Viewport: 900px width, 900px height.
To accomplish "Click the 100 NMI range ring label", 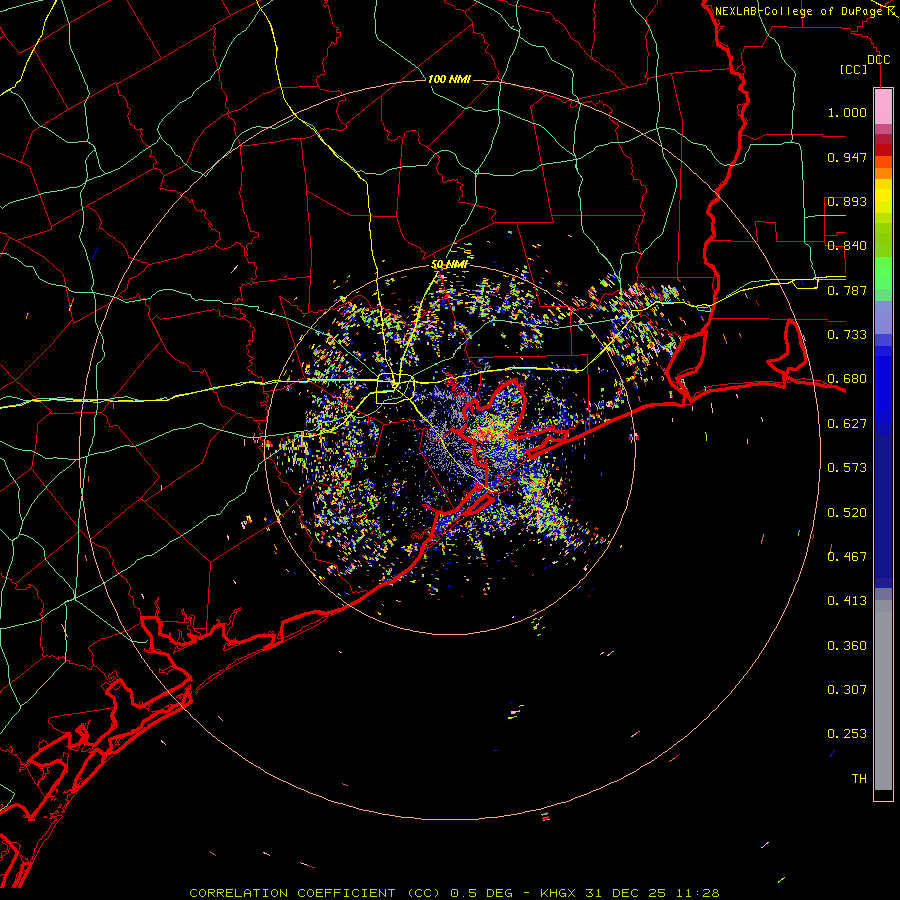I will [x=449, y=79].
